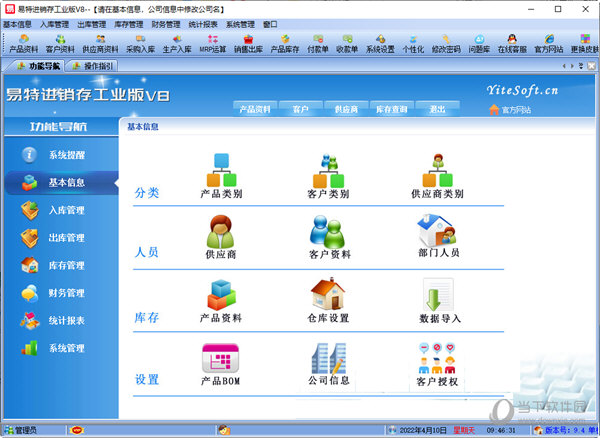
Task: Switch to the 操作指引 tab
Action: tap(92, 66)
